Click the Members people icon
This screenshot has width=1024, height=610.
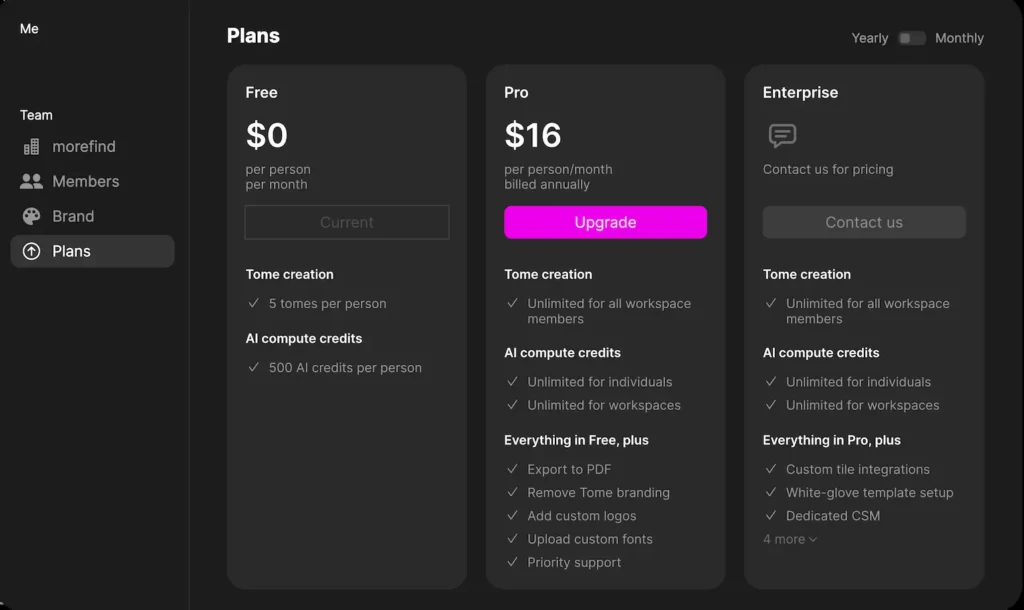click(x=33, y=181)
